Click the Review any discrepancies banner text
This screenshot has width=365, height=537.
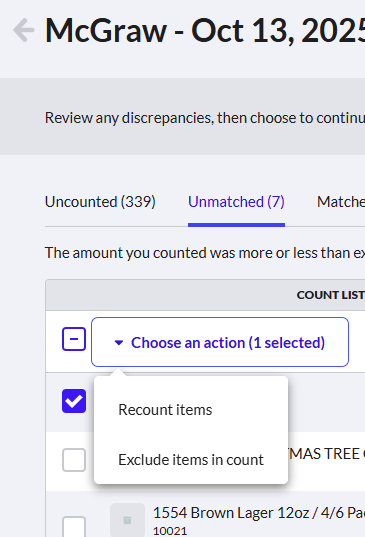tap(205, 118)
